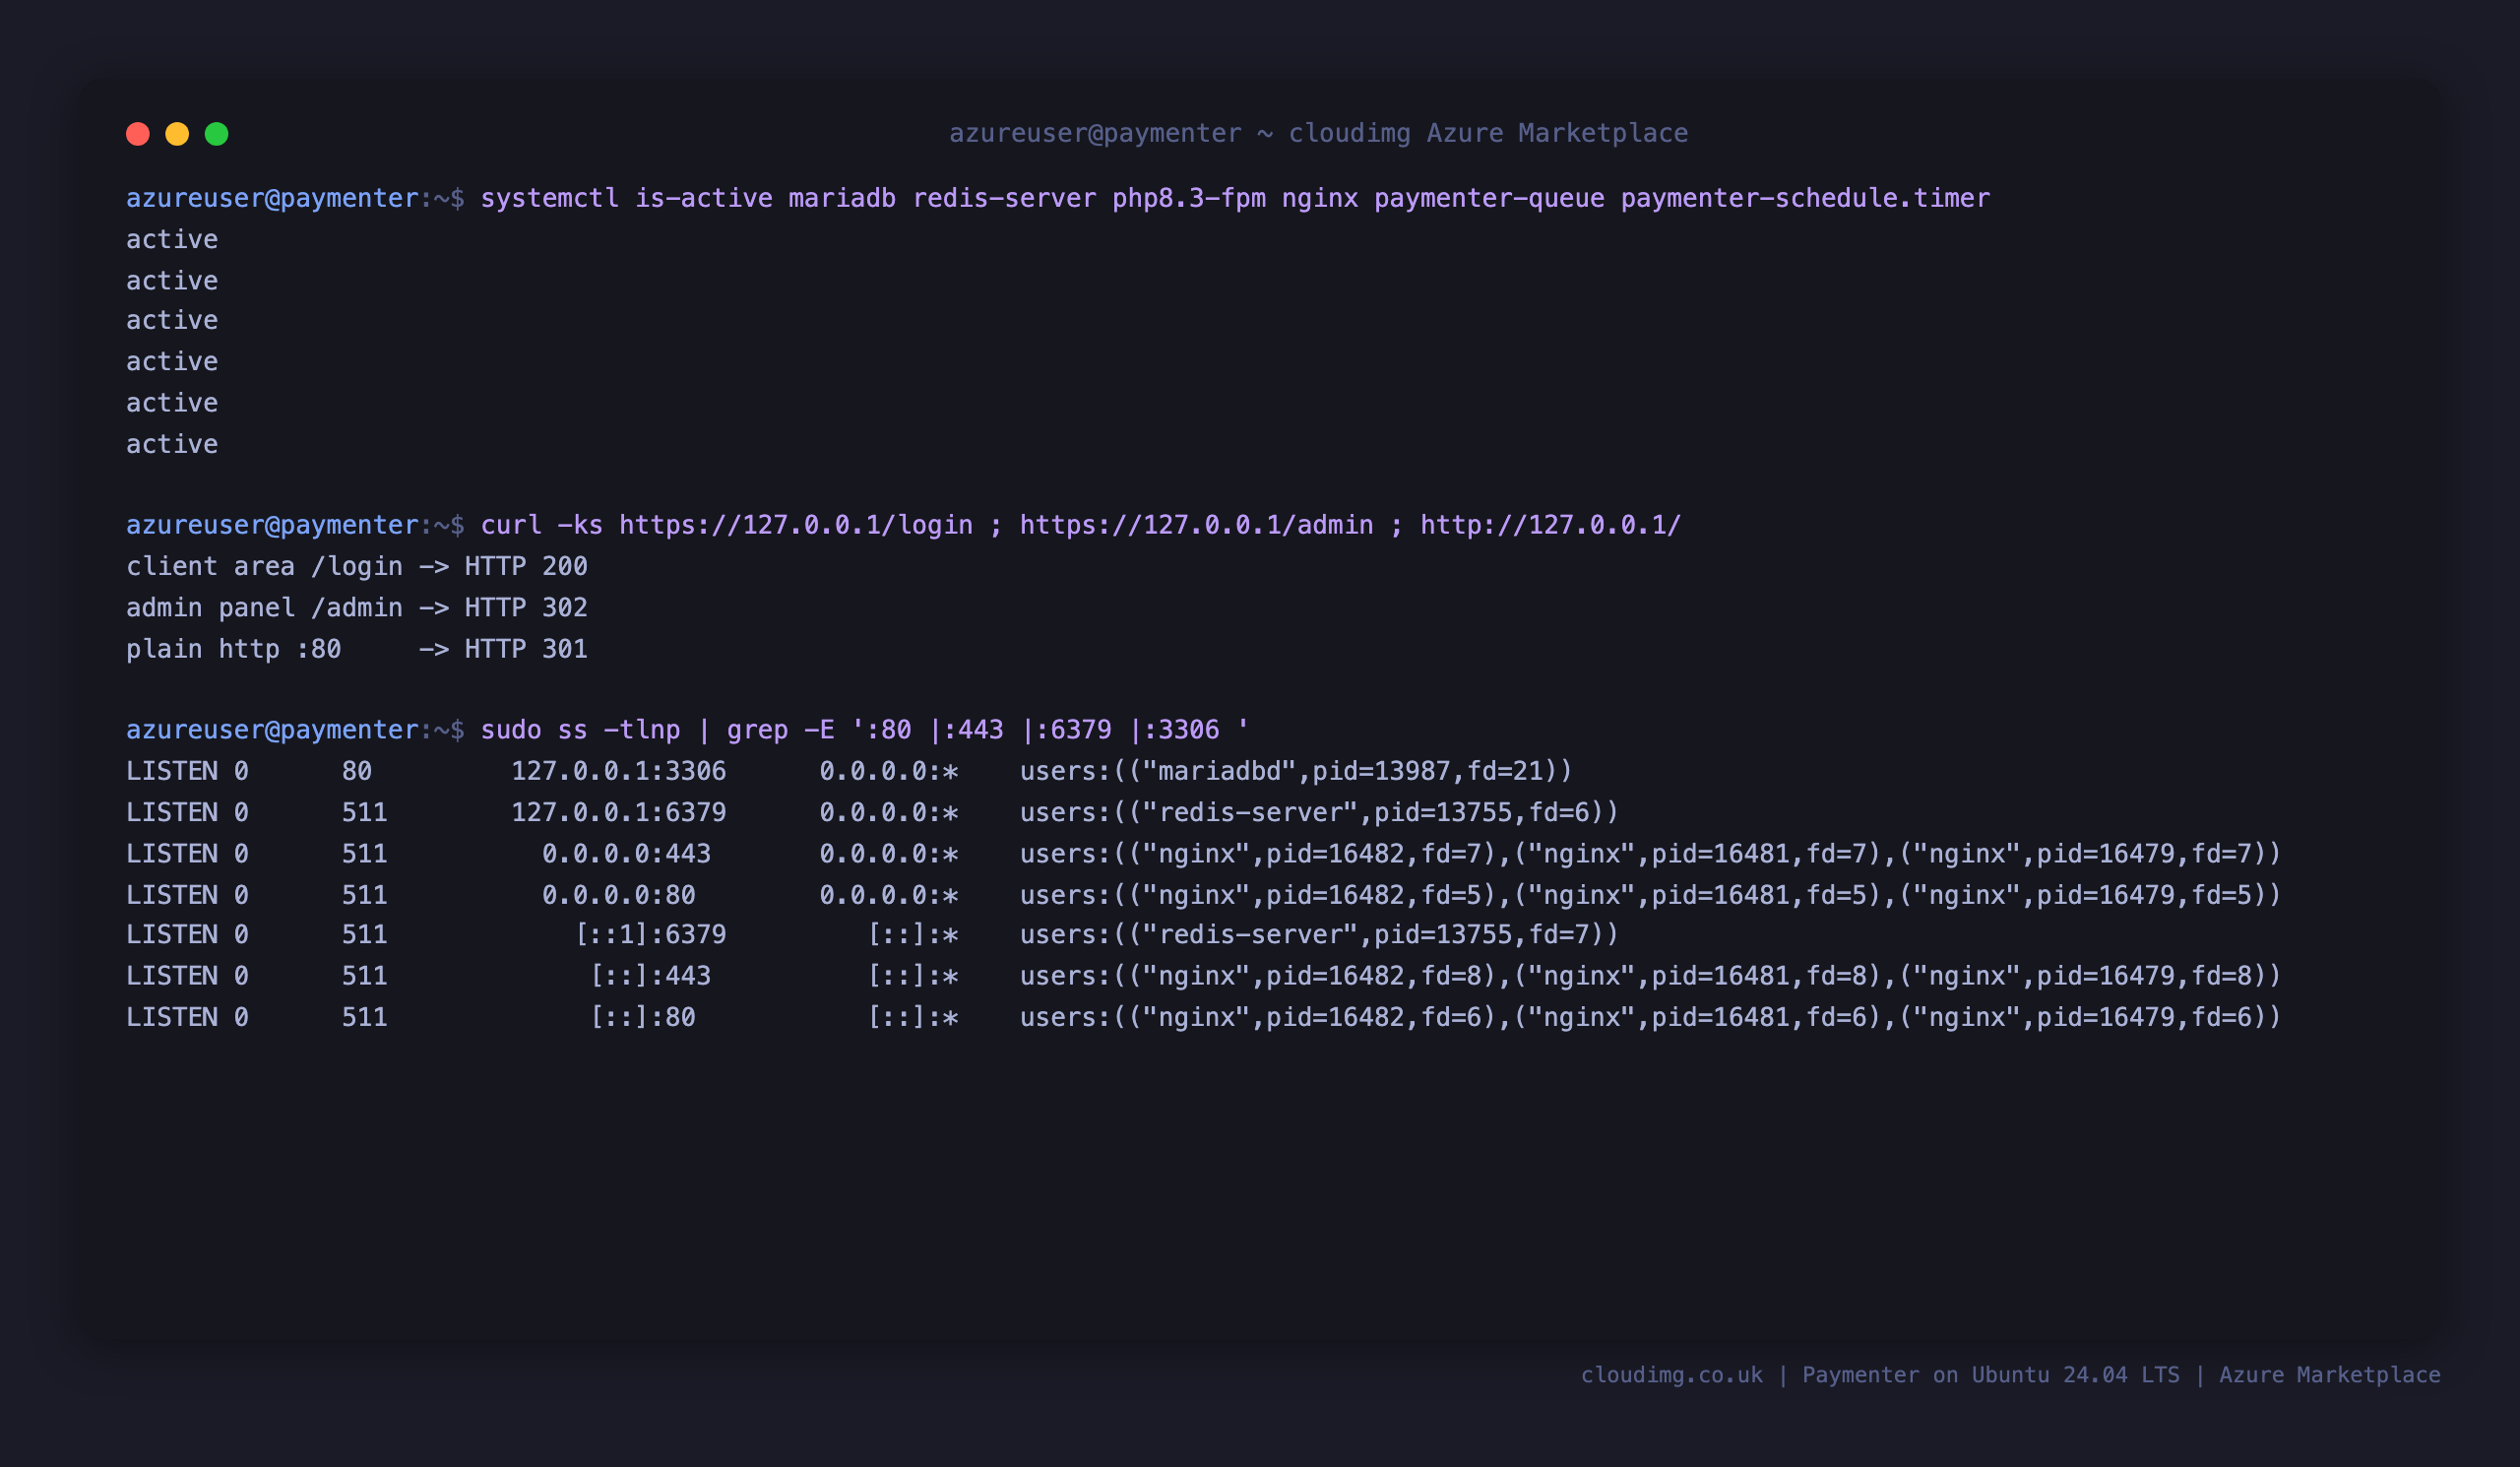Click the backlog value '80' in the mariadbd row

pos(357,771)
